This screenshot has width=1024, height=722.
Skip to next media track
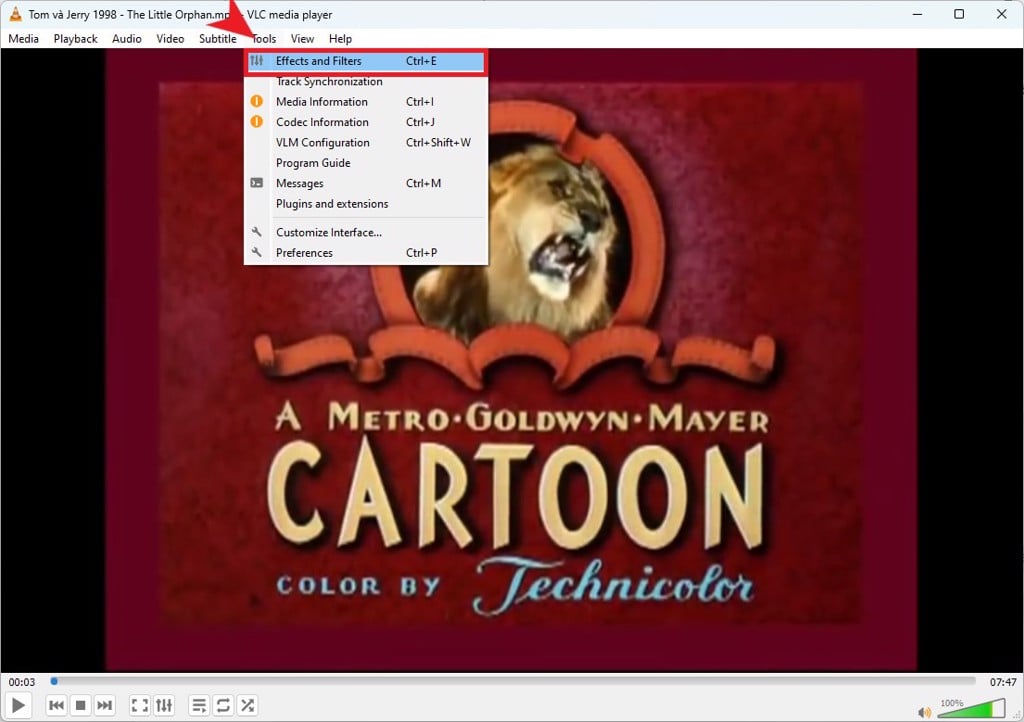click(x=104, y=705)
